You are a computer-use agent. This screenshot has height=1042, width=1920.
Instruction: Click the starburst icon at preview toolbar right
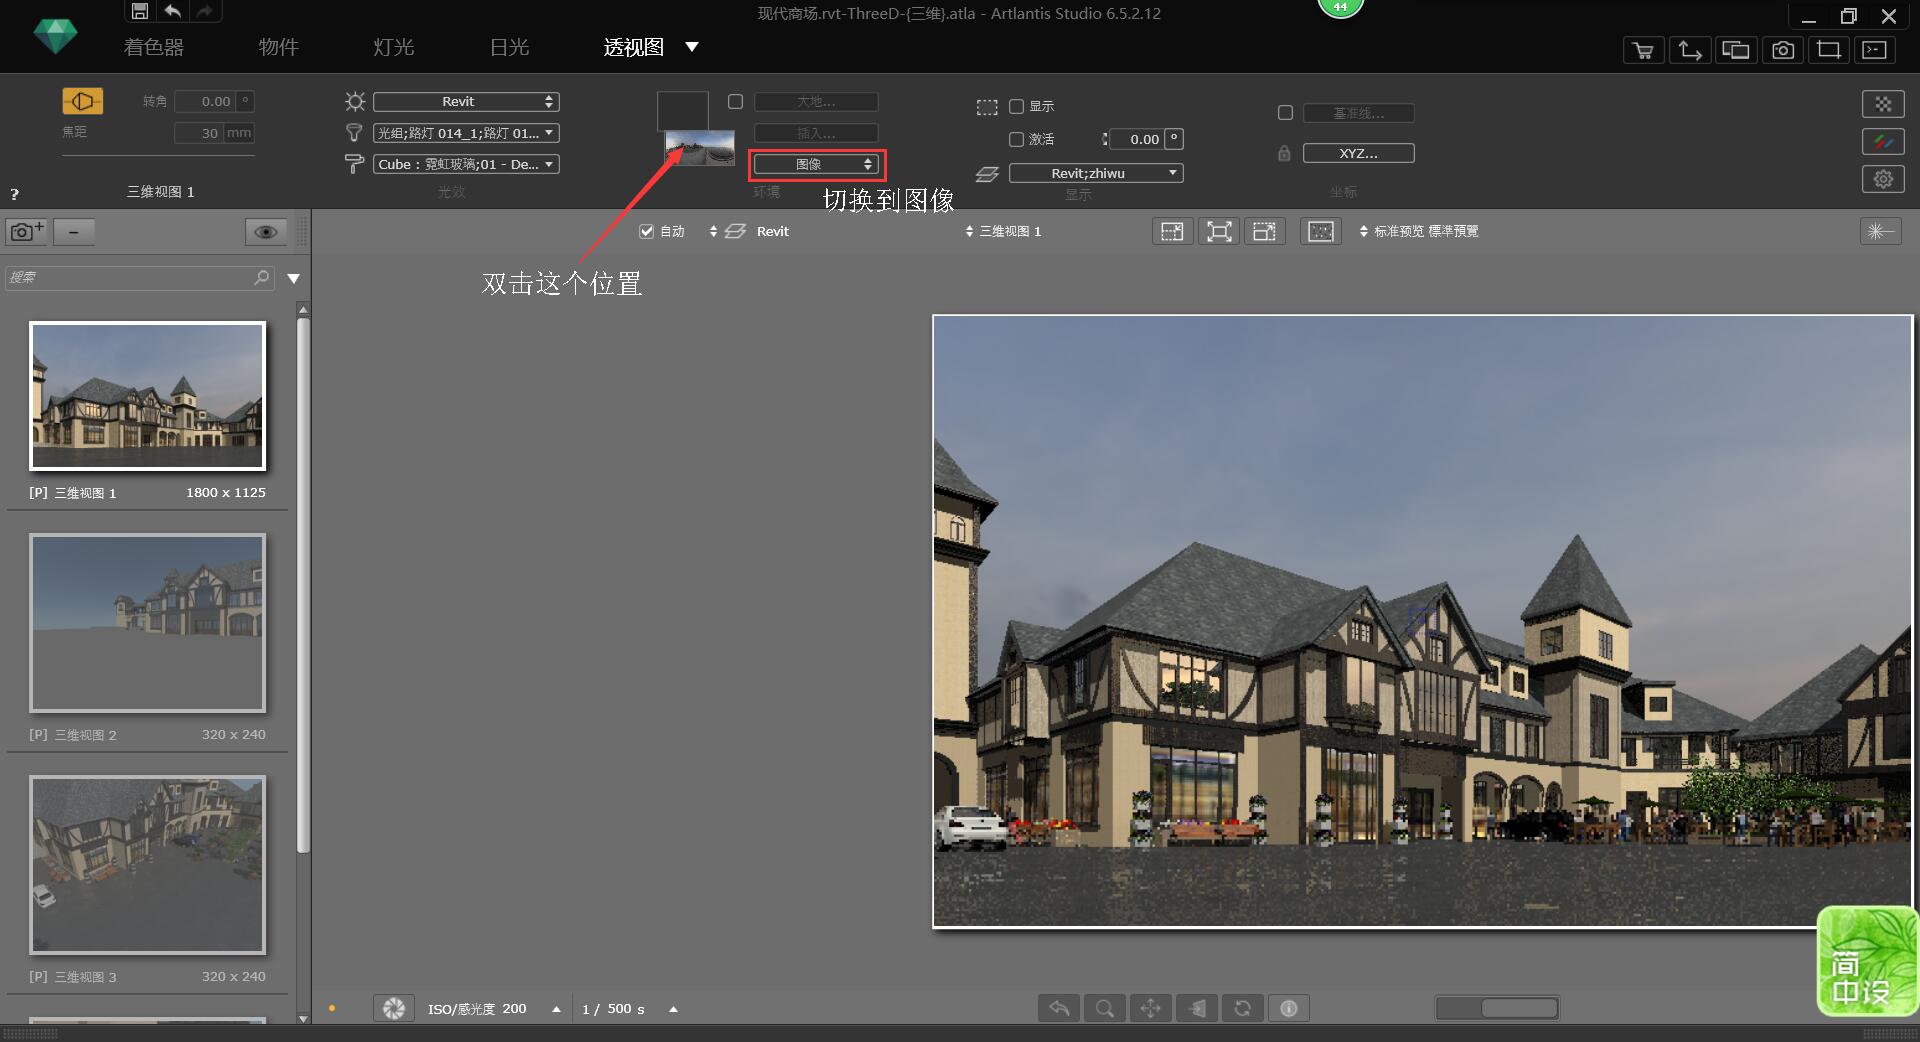1880,232
